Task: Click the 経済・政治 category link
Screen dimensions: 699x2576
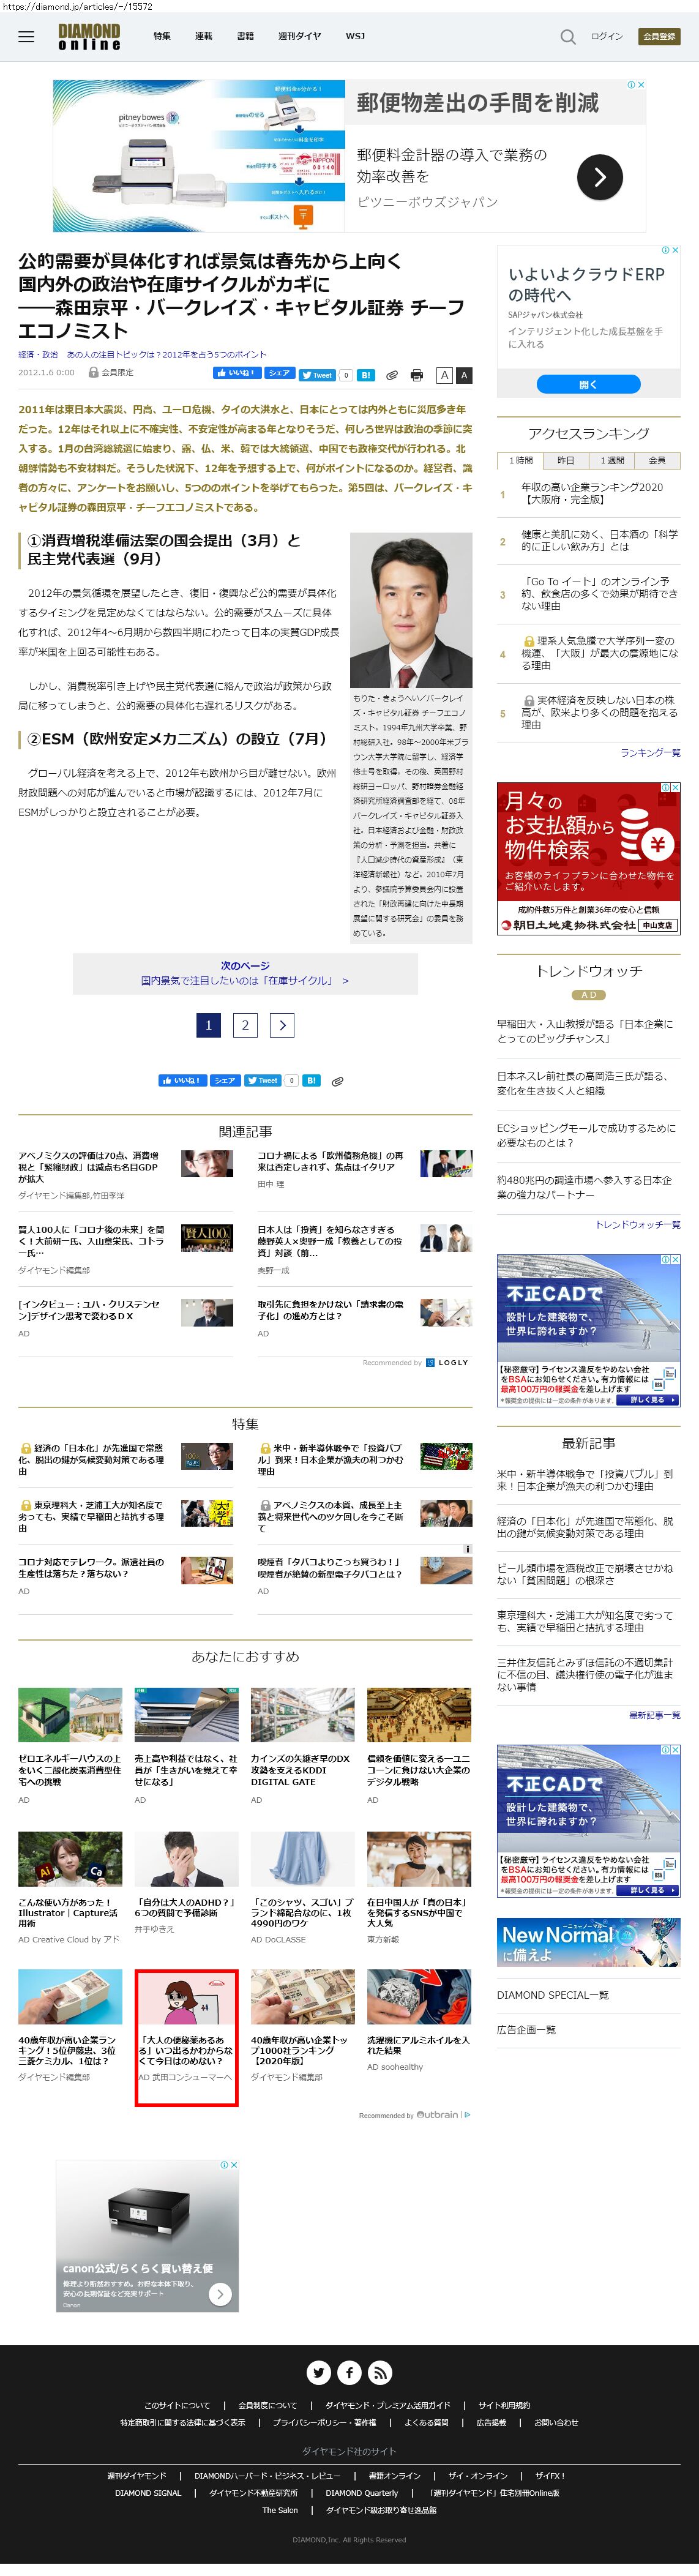Action: (38, 354)
